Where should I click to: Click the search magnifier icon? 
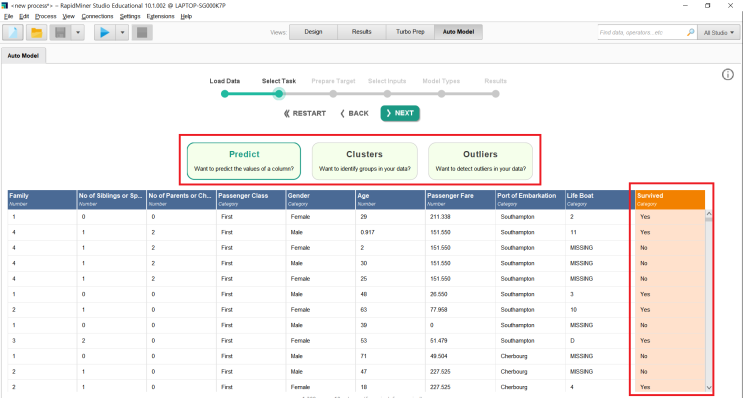click(690, 32)
